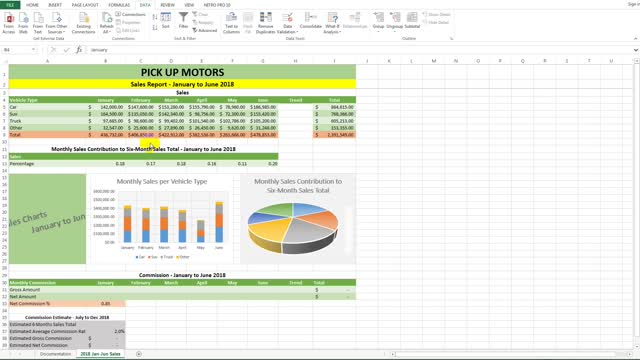The image size is (640, 360).
Task: Click the Name Box field
Action: (x=16, y=50)
